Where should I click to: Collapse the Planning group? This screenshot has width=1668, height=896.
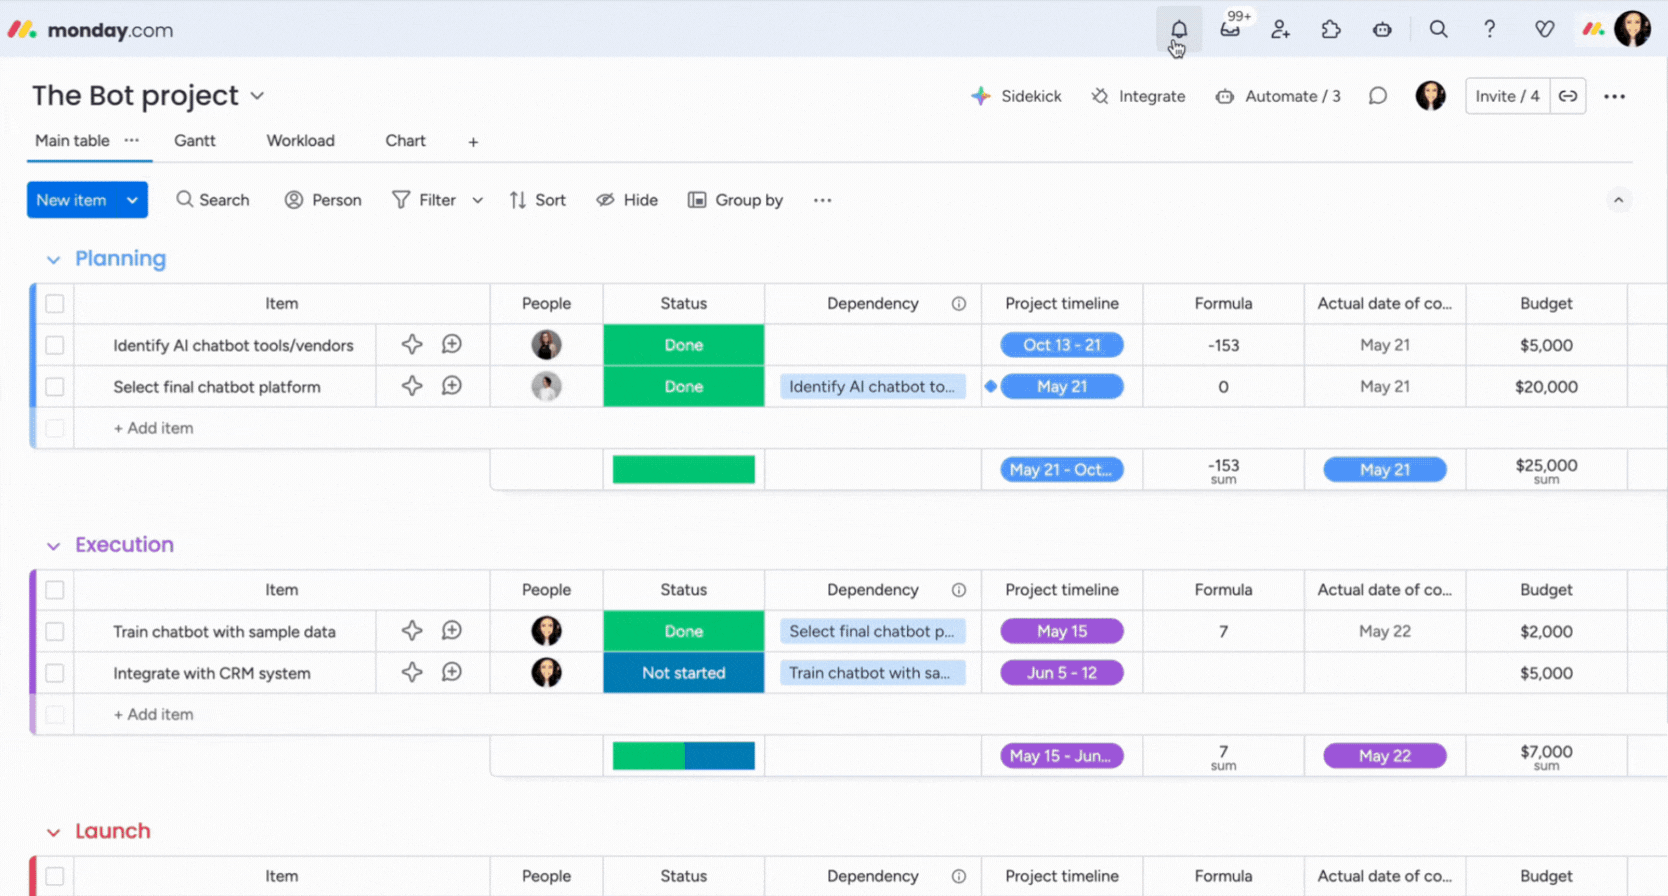[x=53, y=260]
